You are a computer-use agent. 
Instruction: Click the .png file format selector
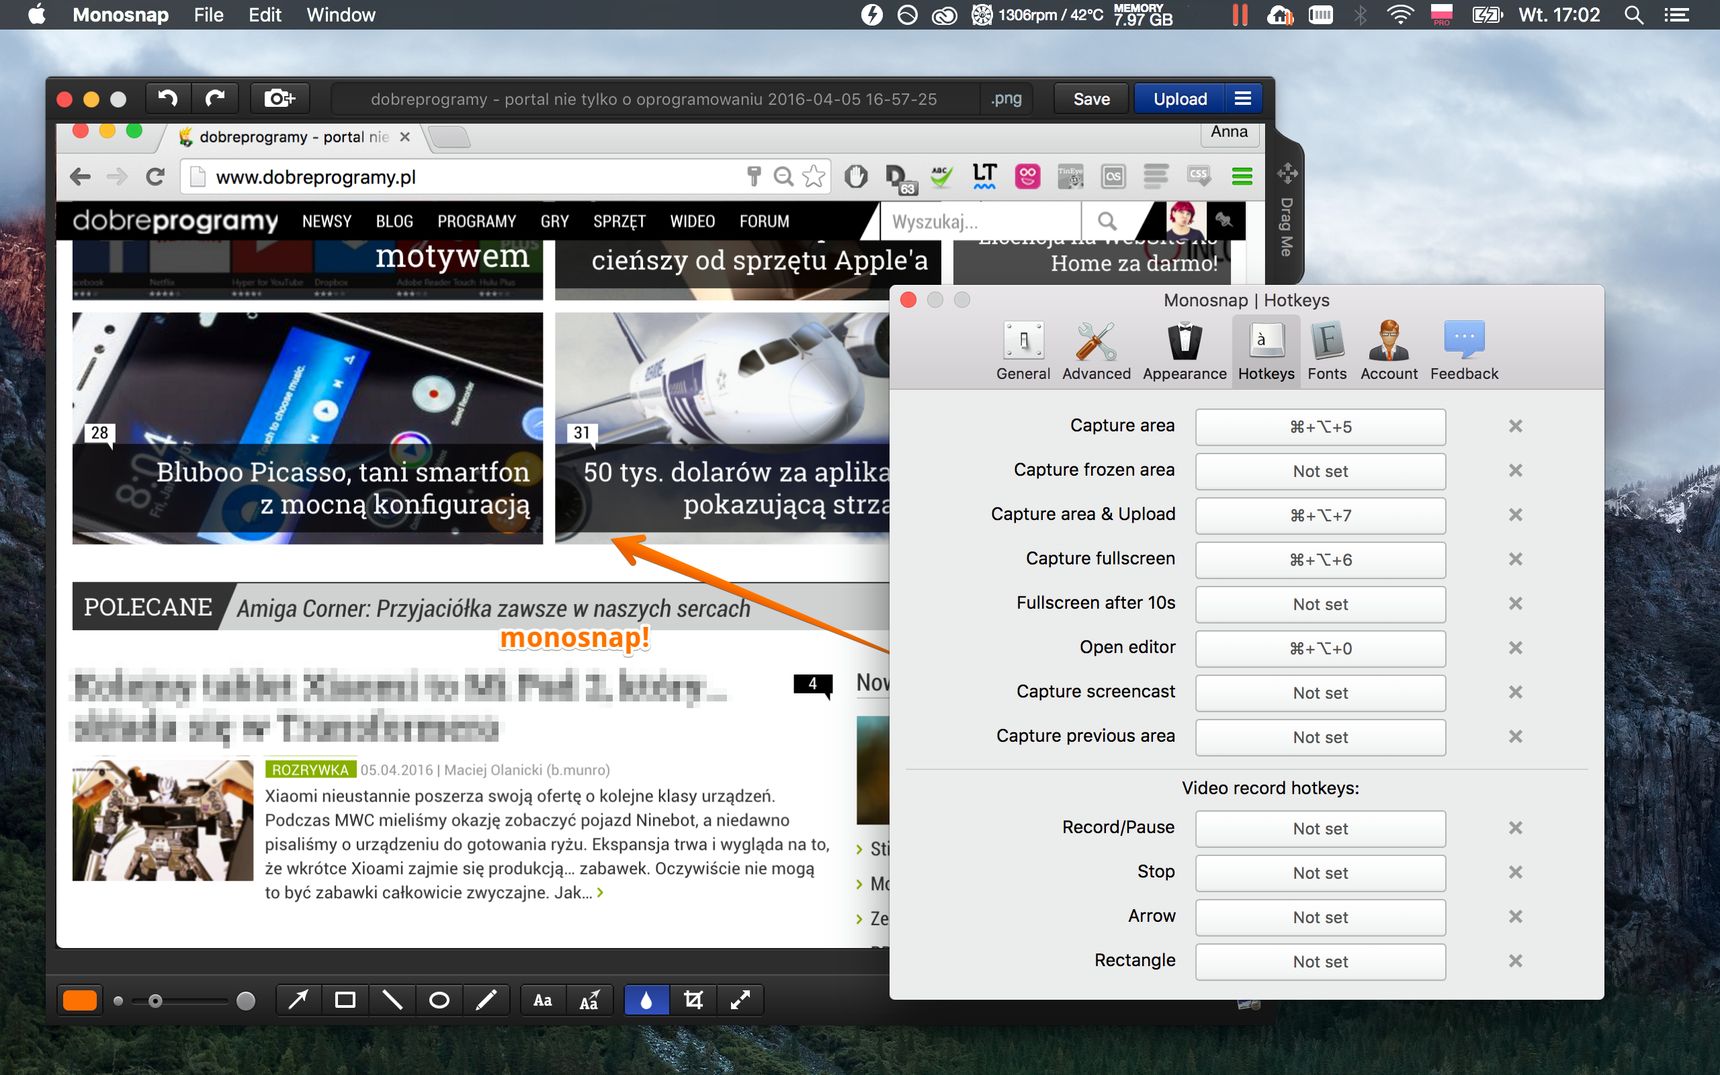click(x=1007, y=98)
